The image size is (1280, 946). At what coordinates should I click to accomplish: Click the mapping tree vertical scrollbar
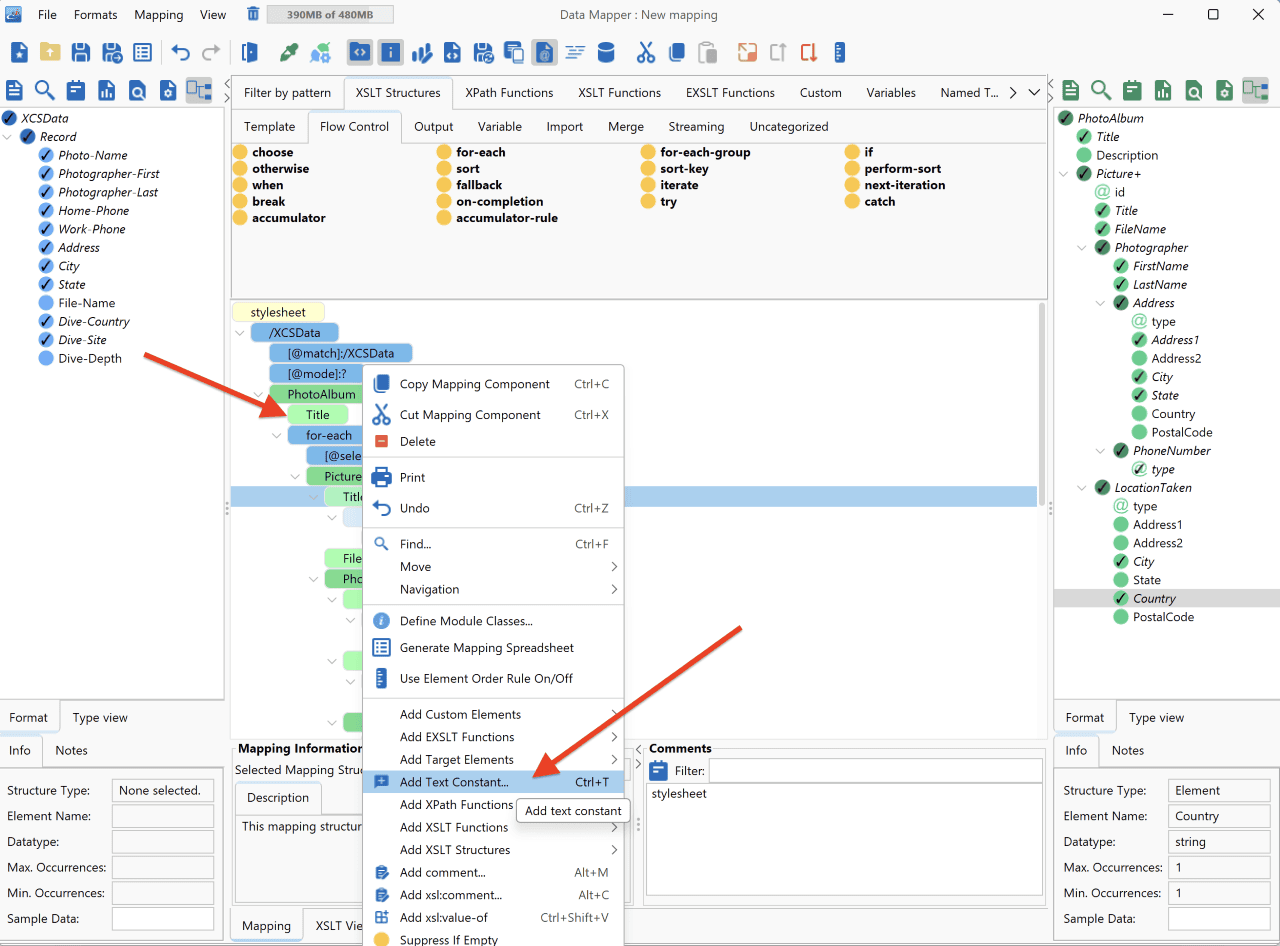click(1042, 405)
